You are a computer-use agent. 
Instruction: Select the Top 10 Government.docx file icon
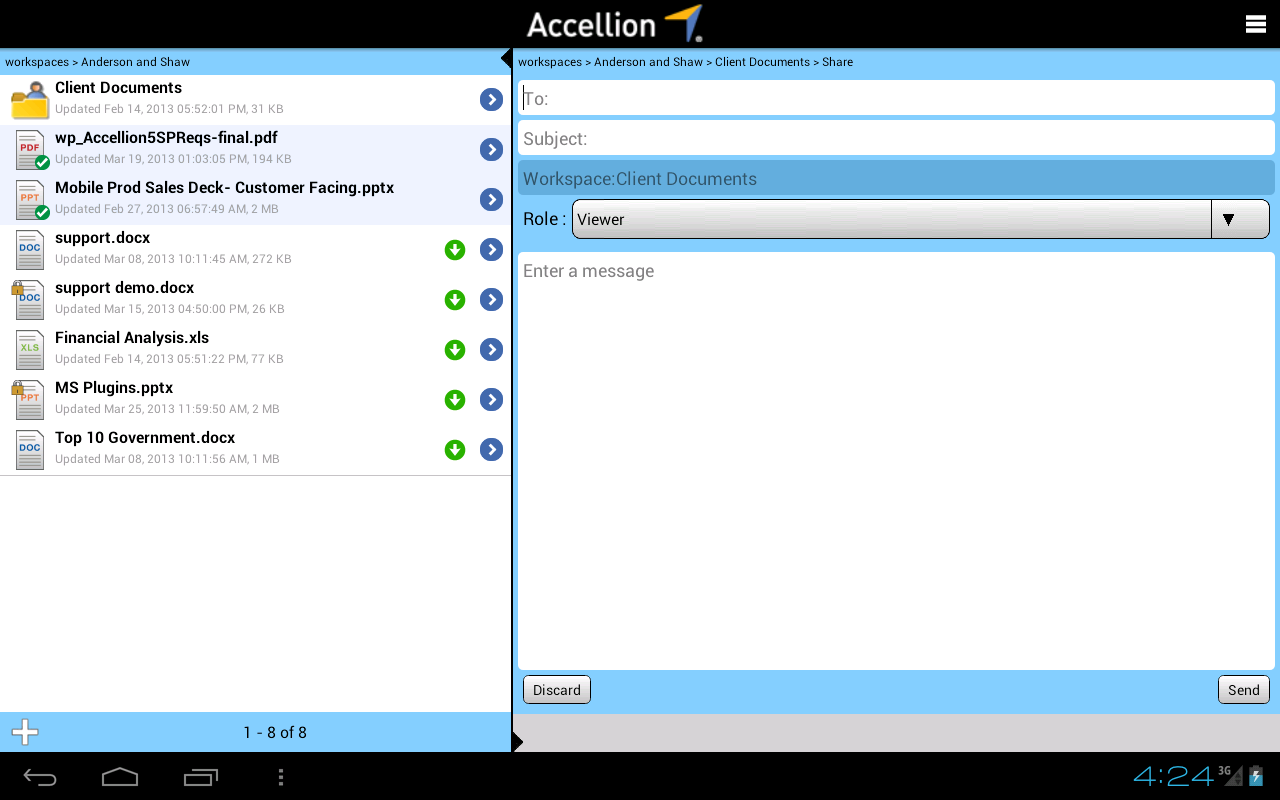[x=30, y=450]
